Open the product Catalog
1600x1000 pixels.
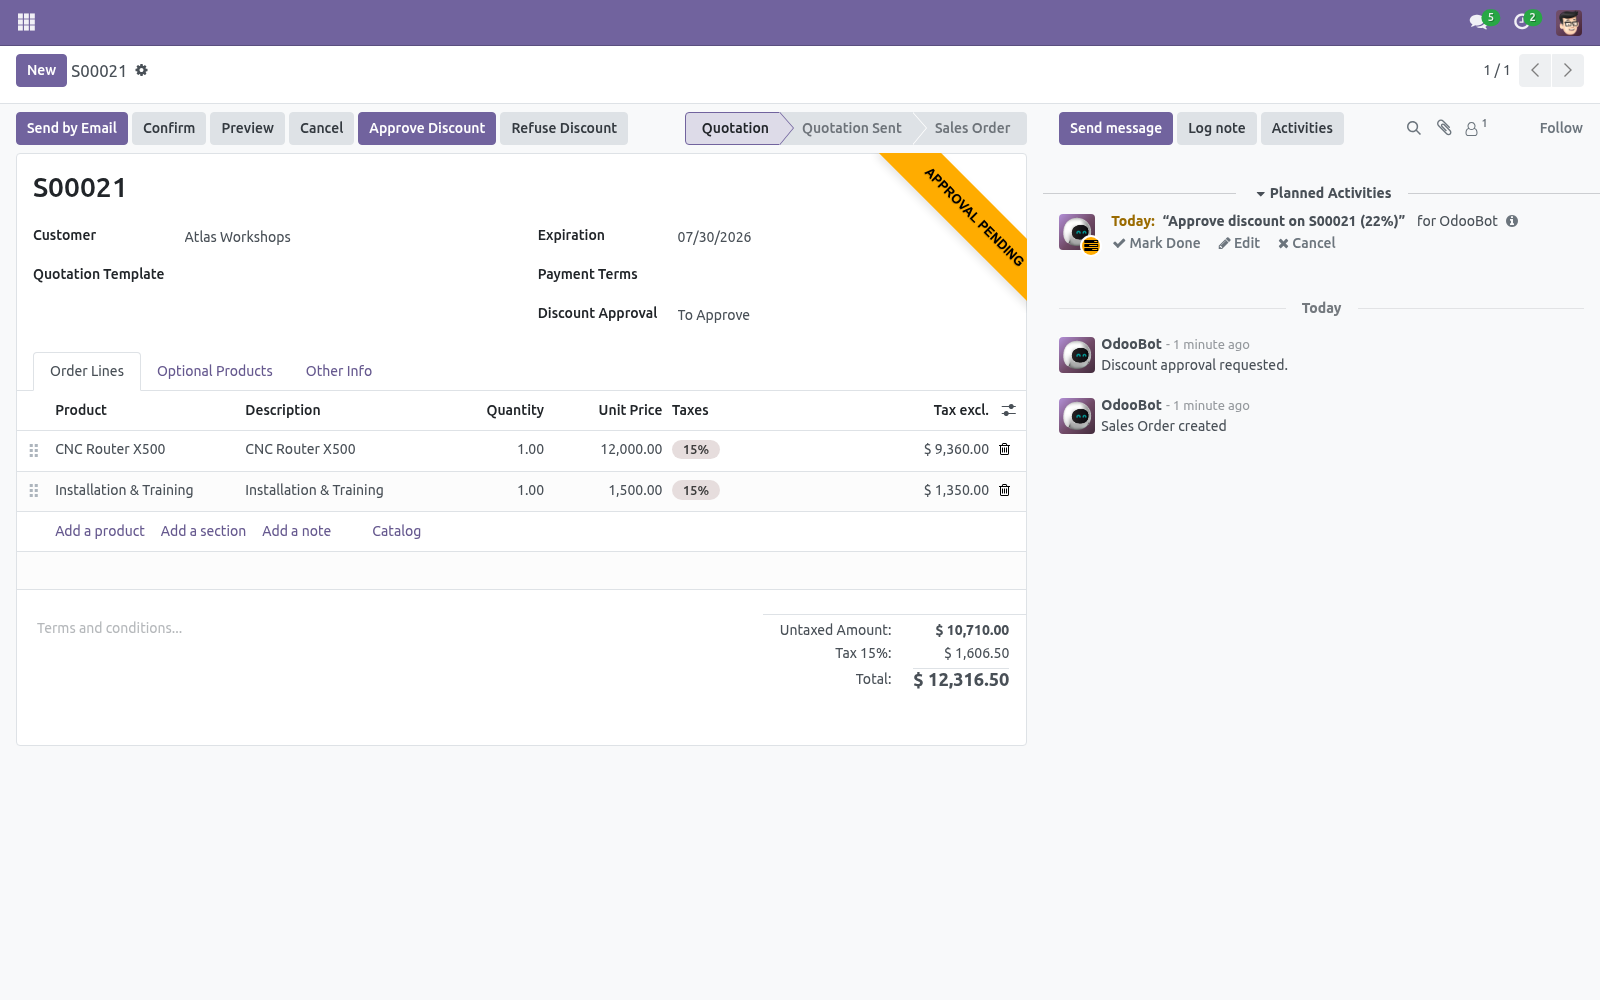tap(396, 531)
